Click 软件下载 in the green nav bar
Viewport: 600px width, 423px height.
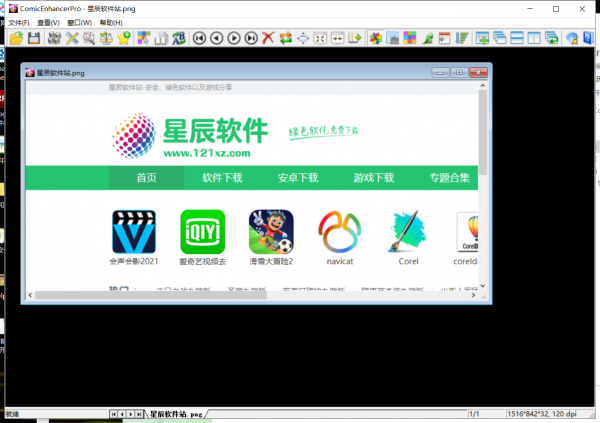222,178
